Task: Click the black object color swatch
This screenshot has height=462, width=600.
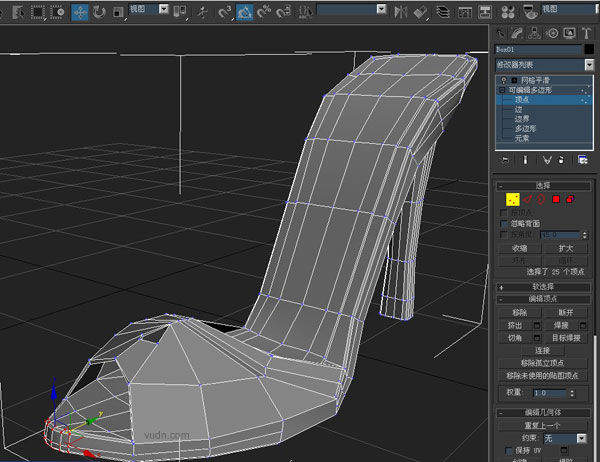Action: coord(587,48)
